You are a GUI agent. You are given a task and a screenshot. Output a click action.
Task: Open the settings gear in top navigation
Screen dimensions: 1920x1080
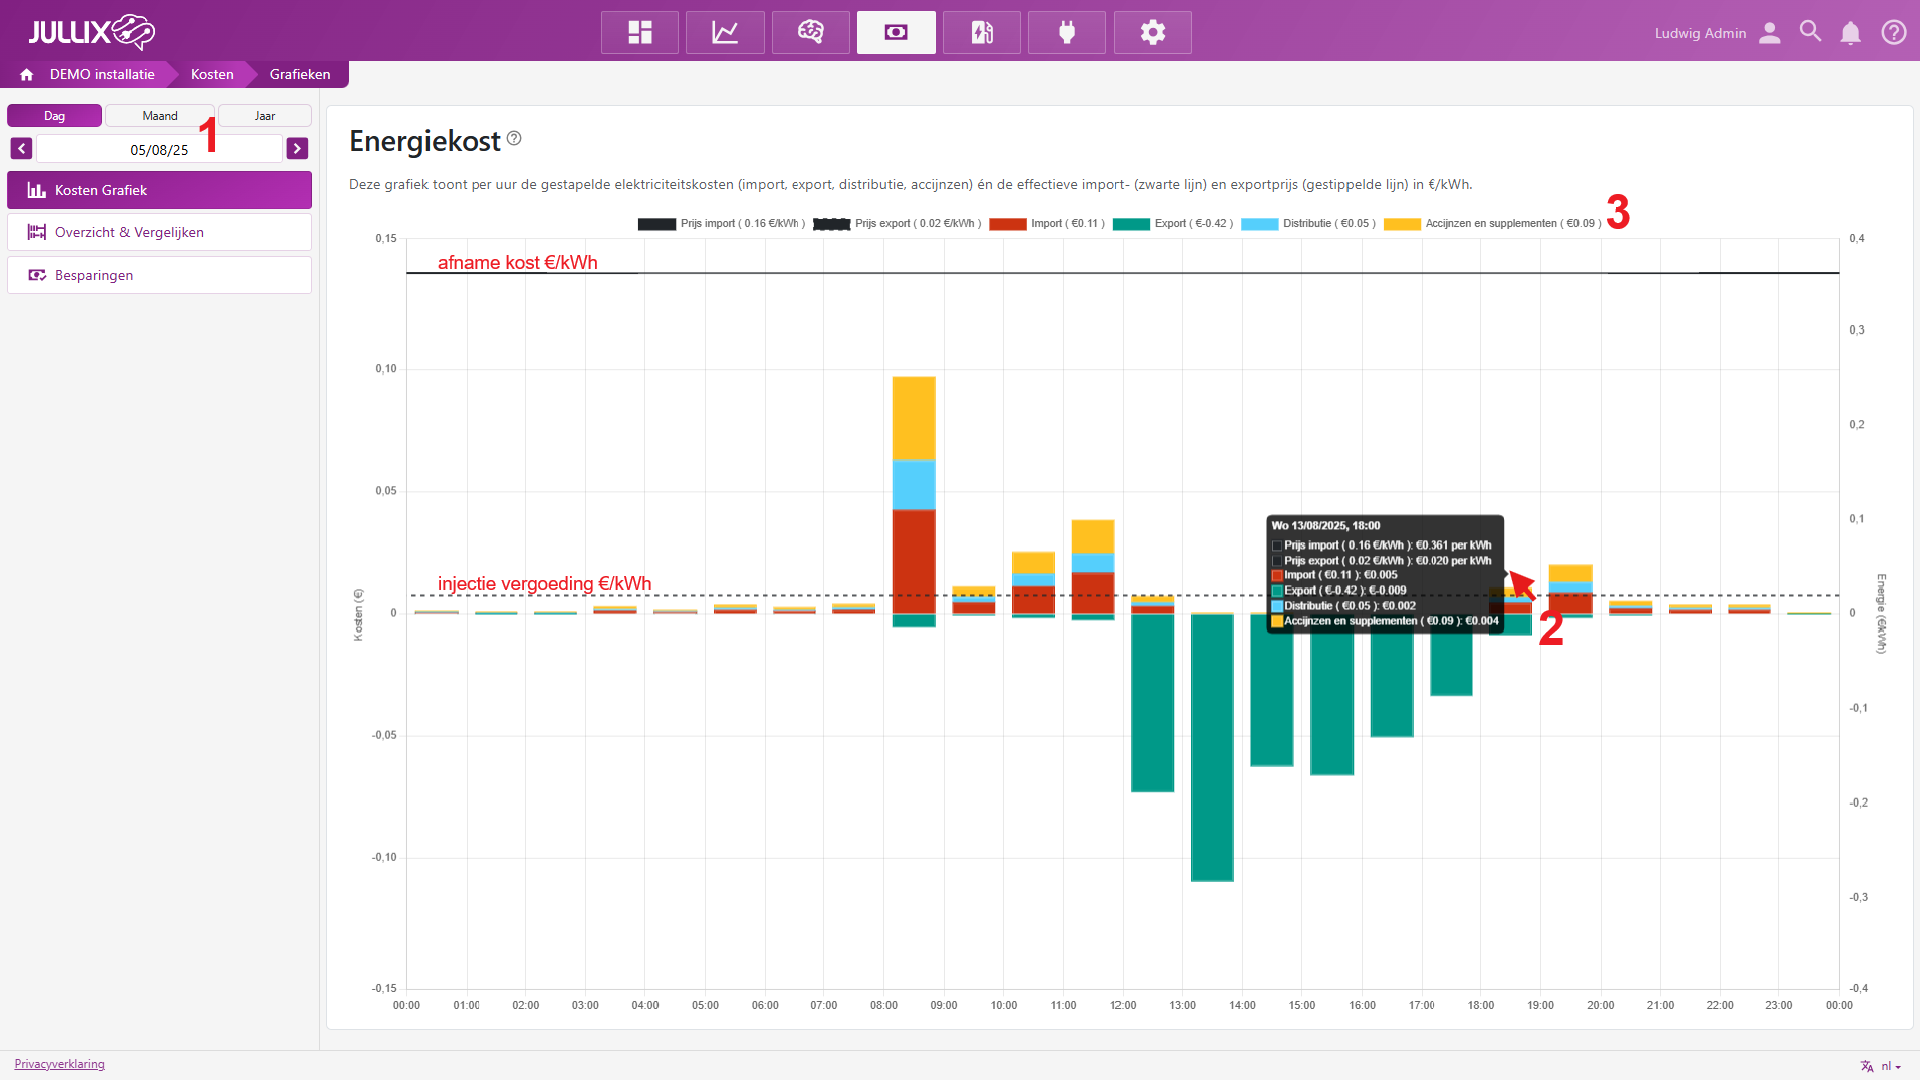tap(1153, 32)
